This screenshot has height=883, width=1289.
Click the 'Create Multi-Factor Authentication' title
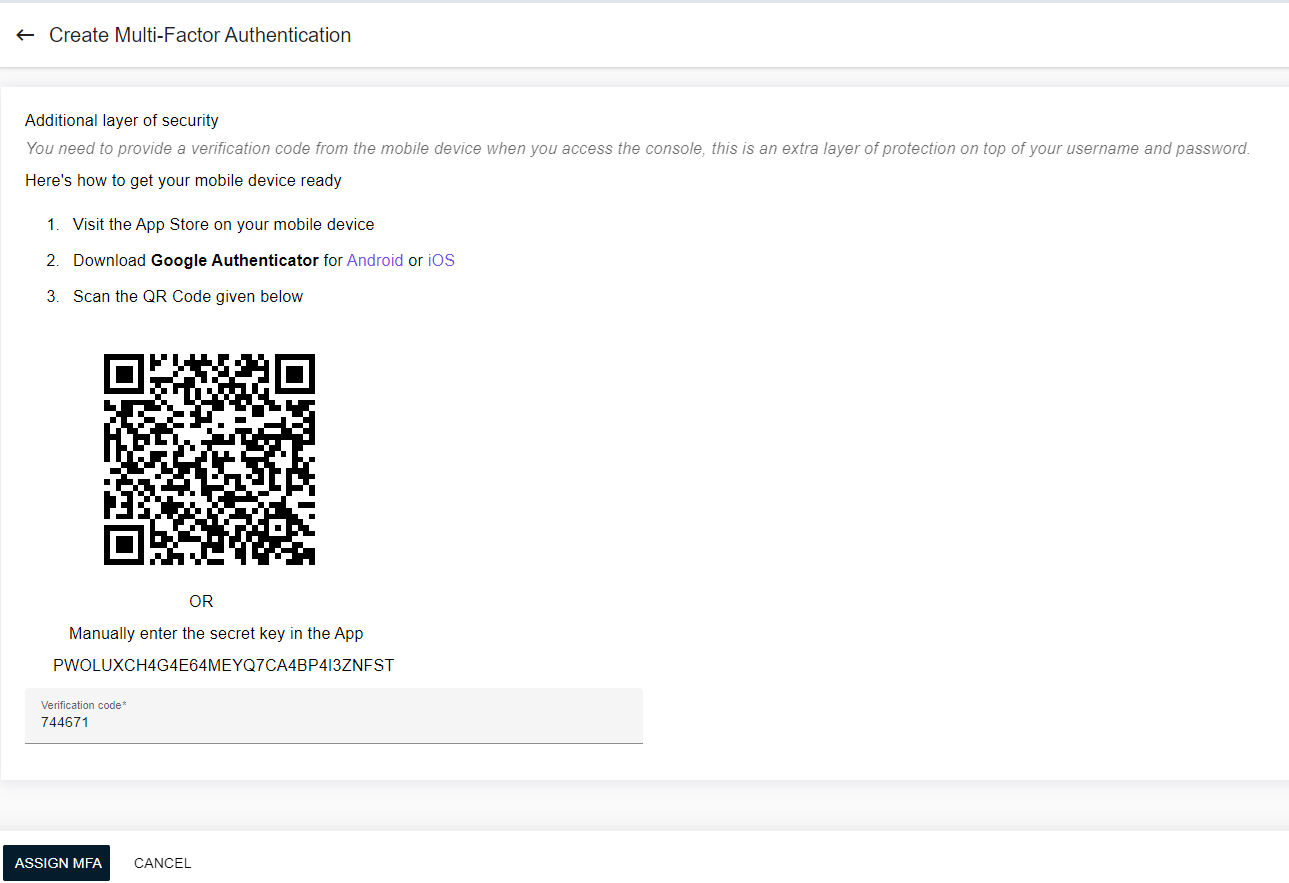[x=200, y=35]
